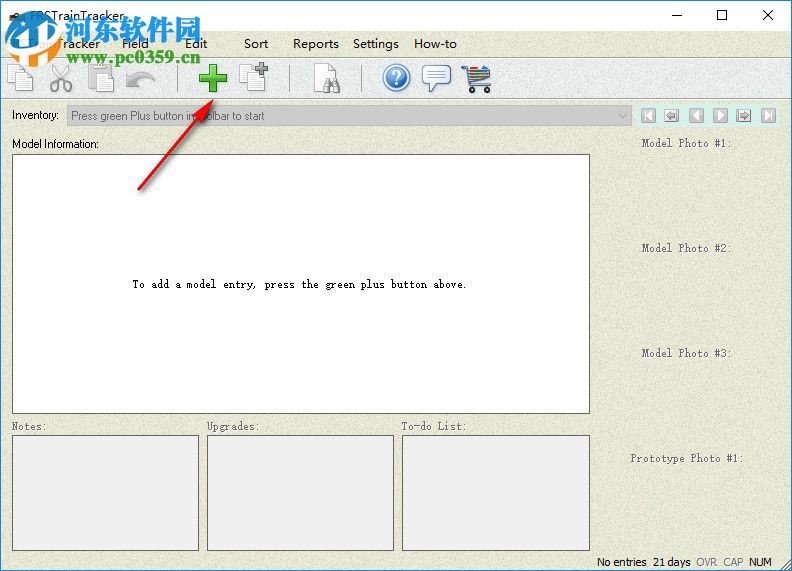The width and height of the screenshot is (792, 571).
Task: Go to the previous inventory record
Action: (x=696, y=116)
